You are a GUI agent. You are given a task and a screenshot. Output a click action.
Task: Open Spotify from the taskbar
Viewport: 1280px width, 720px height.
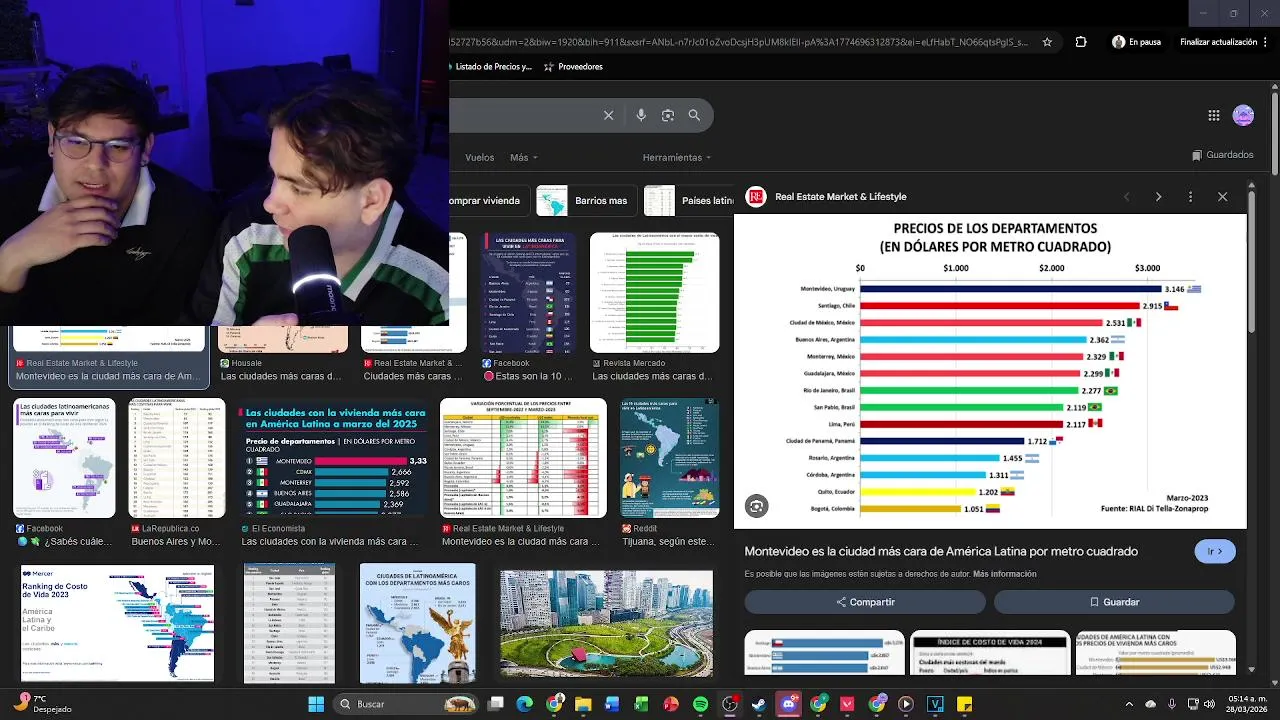click(700, 704)
